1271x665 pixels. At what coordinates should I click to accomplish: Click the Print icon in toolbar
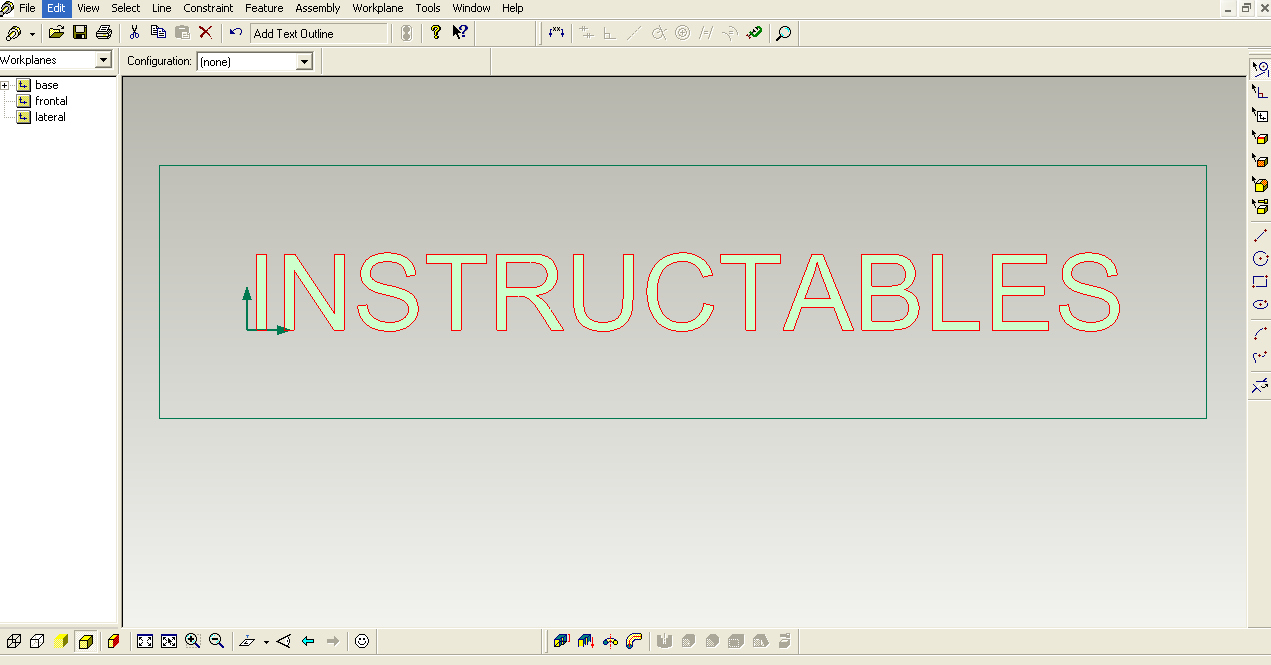[x=103, y=33]
